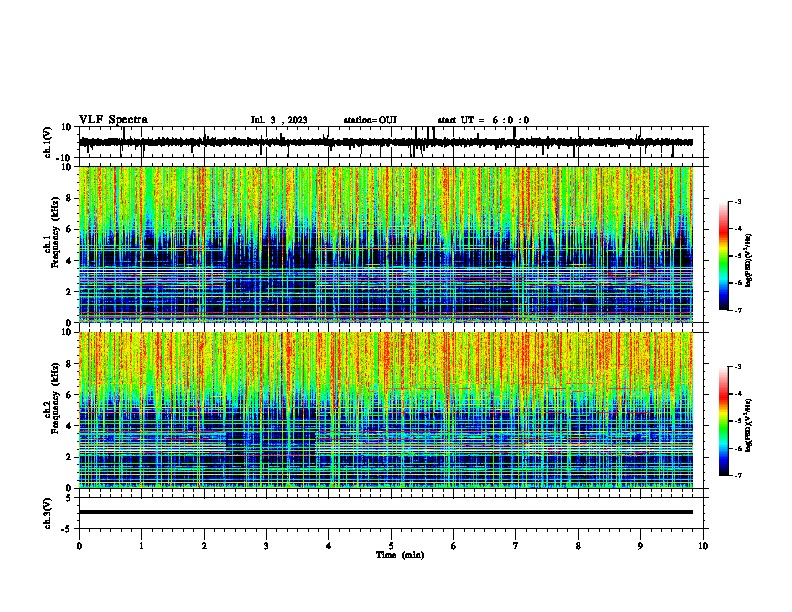This screenshot has width=792, height=612.
Task: Click the "ch.3(V)" bottom panel axis label
Action: point(48,513)
